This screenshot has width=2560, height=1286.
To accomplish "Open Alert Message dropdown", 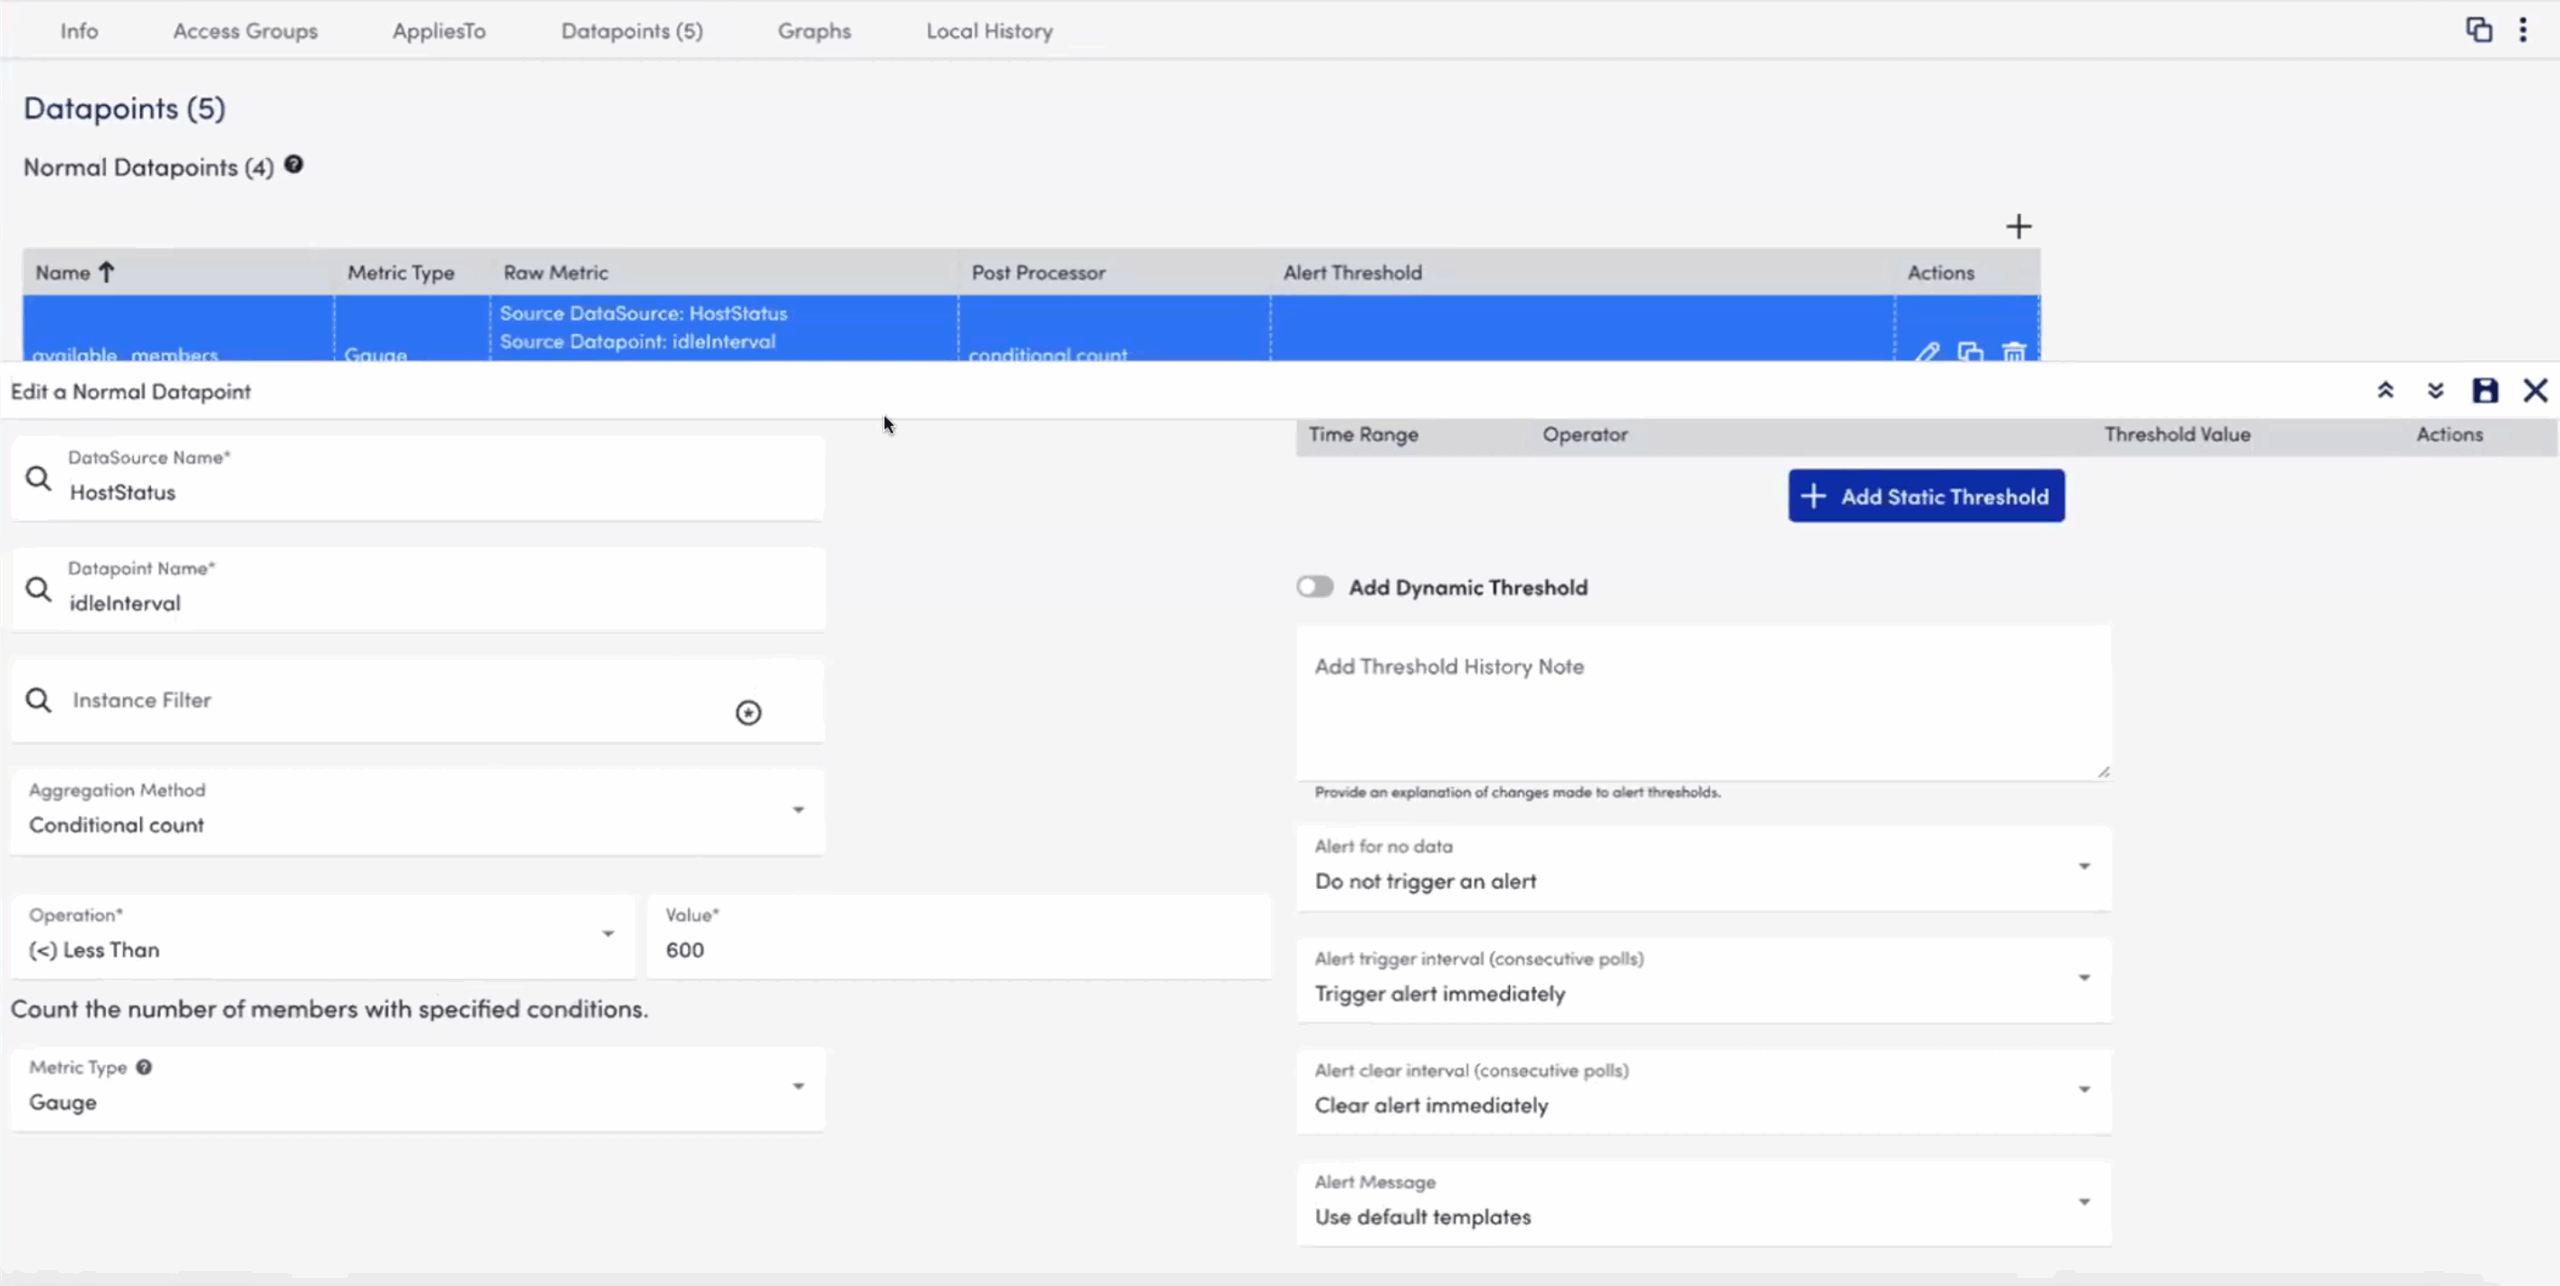I will click(1703, 1203).
